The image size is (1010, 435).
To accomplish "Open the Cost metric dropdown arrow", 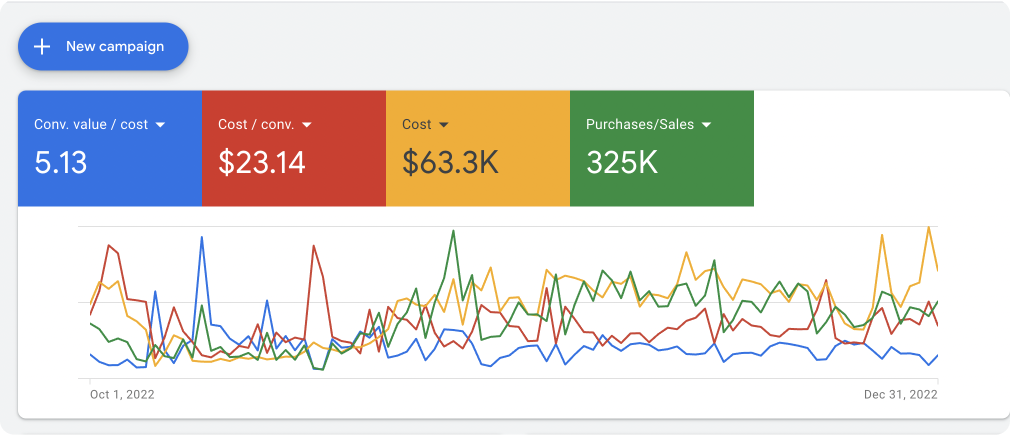I will click(444, 125).
